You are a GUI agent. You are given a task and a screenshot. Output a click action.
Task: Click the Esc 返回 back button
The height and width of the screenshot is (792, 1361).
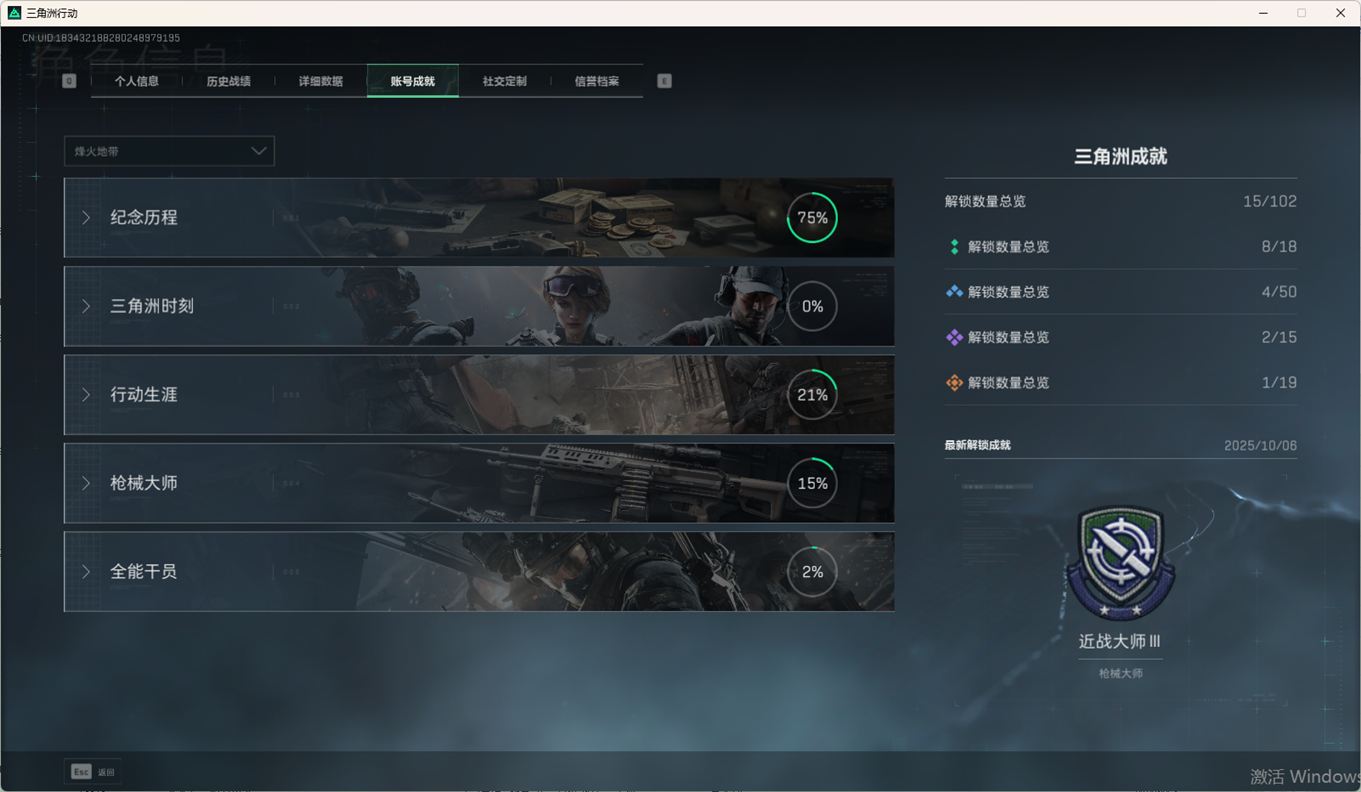click(92, 772)
